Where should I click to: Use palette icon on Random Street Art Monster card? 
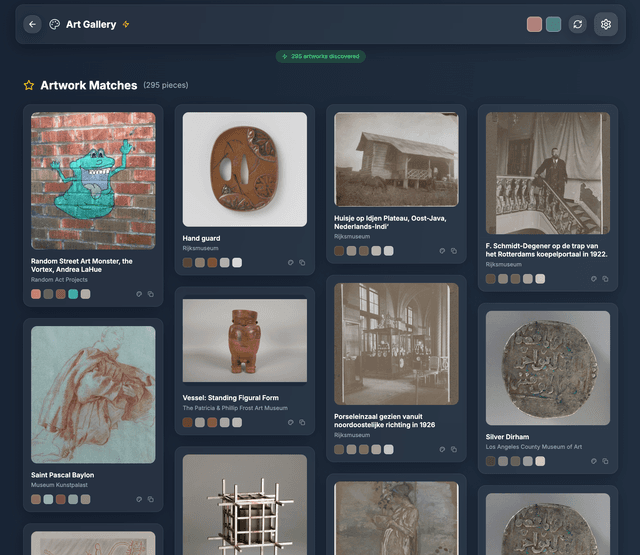pyautogui.click(x=139, y=294)
